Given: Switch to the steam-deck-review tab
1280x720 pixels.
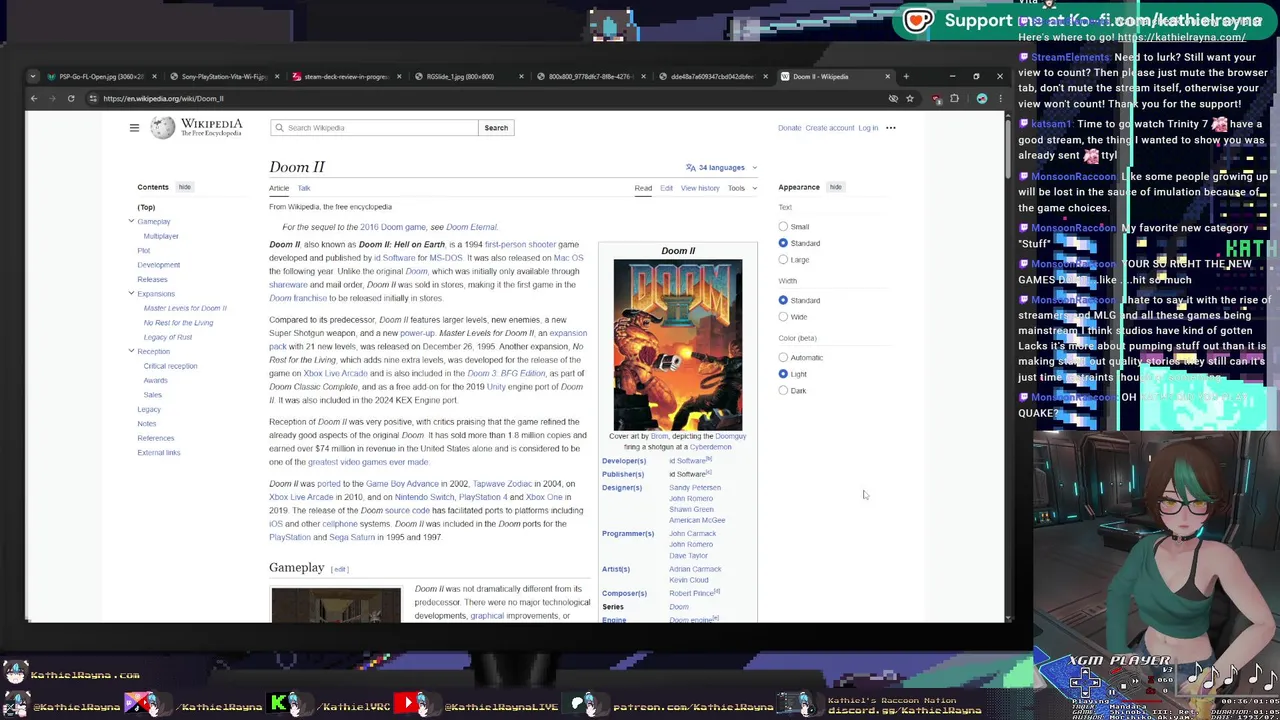Looking at the screenshot, I should tap(346, 76).
